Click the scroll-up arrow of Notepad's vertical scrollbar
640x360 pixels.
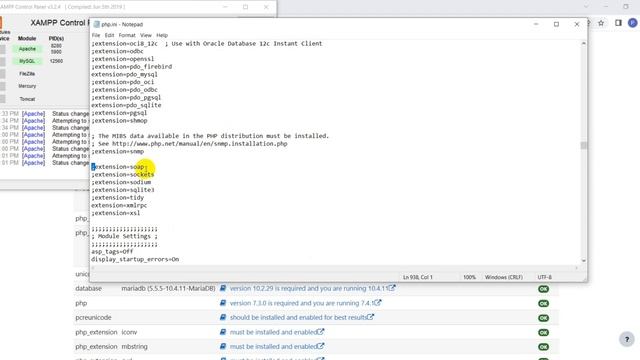(584, 43)
